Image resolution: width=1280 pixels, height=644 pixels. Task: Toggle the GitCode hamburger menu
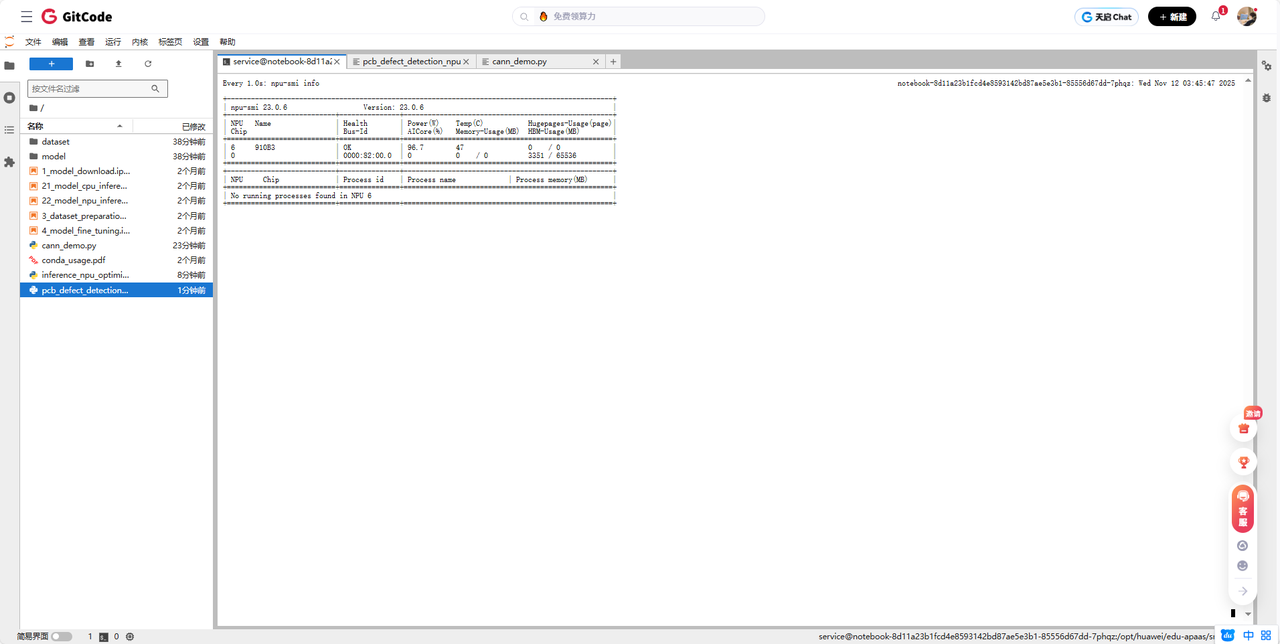(x=26, y=17)
